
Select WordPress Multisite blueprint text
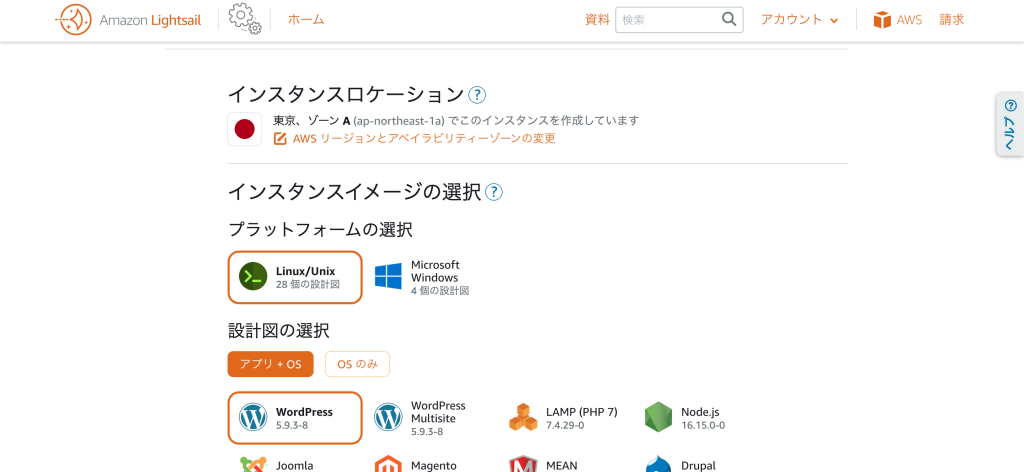click(x=438, y=418)
